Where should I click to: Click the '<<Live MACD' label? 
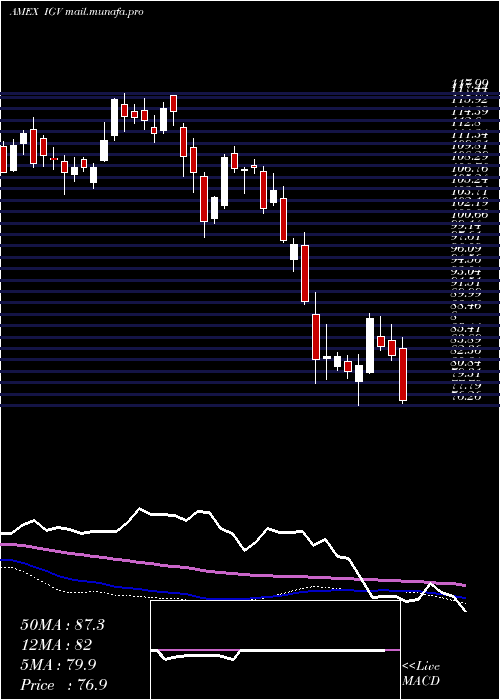[x=421, y=673]
